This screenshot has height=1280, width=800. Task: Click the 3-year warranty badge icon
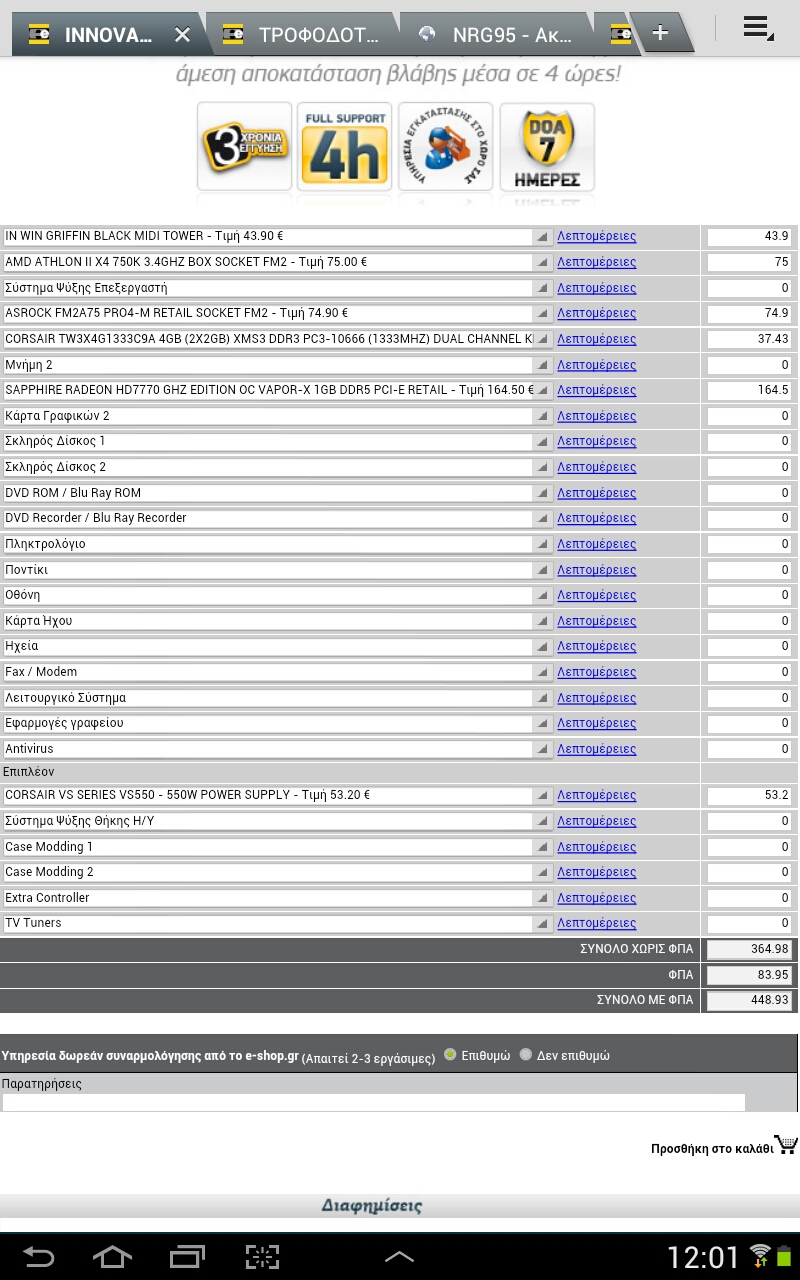pyautogui.click(x=244, y=146)
